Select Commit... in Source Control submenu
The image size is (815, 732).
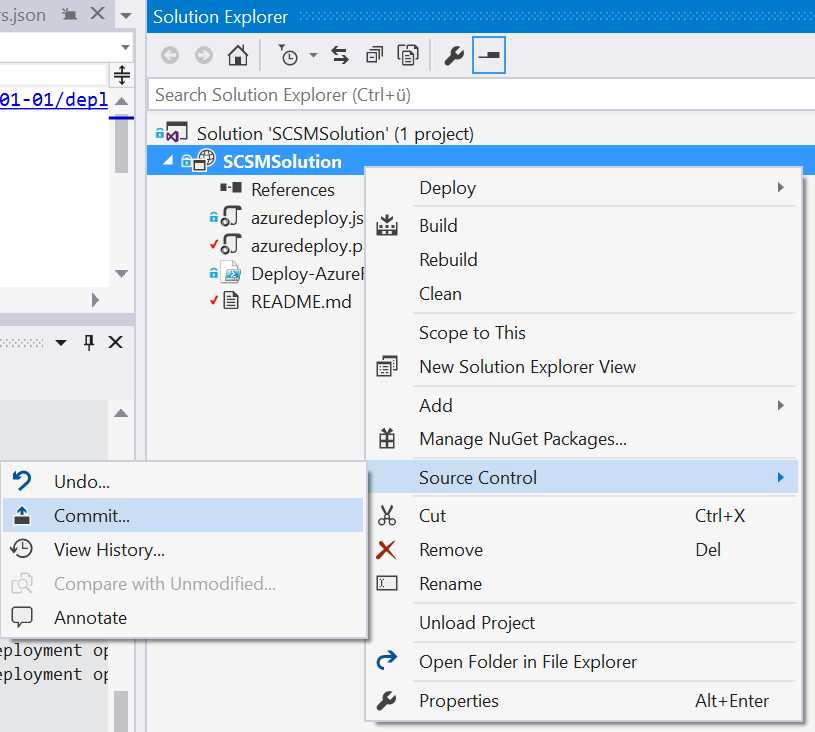pos(92,516)
